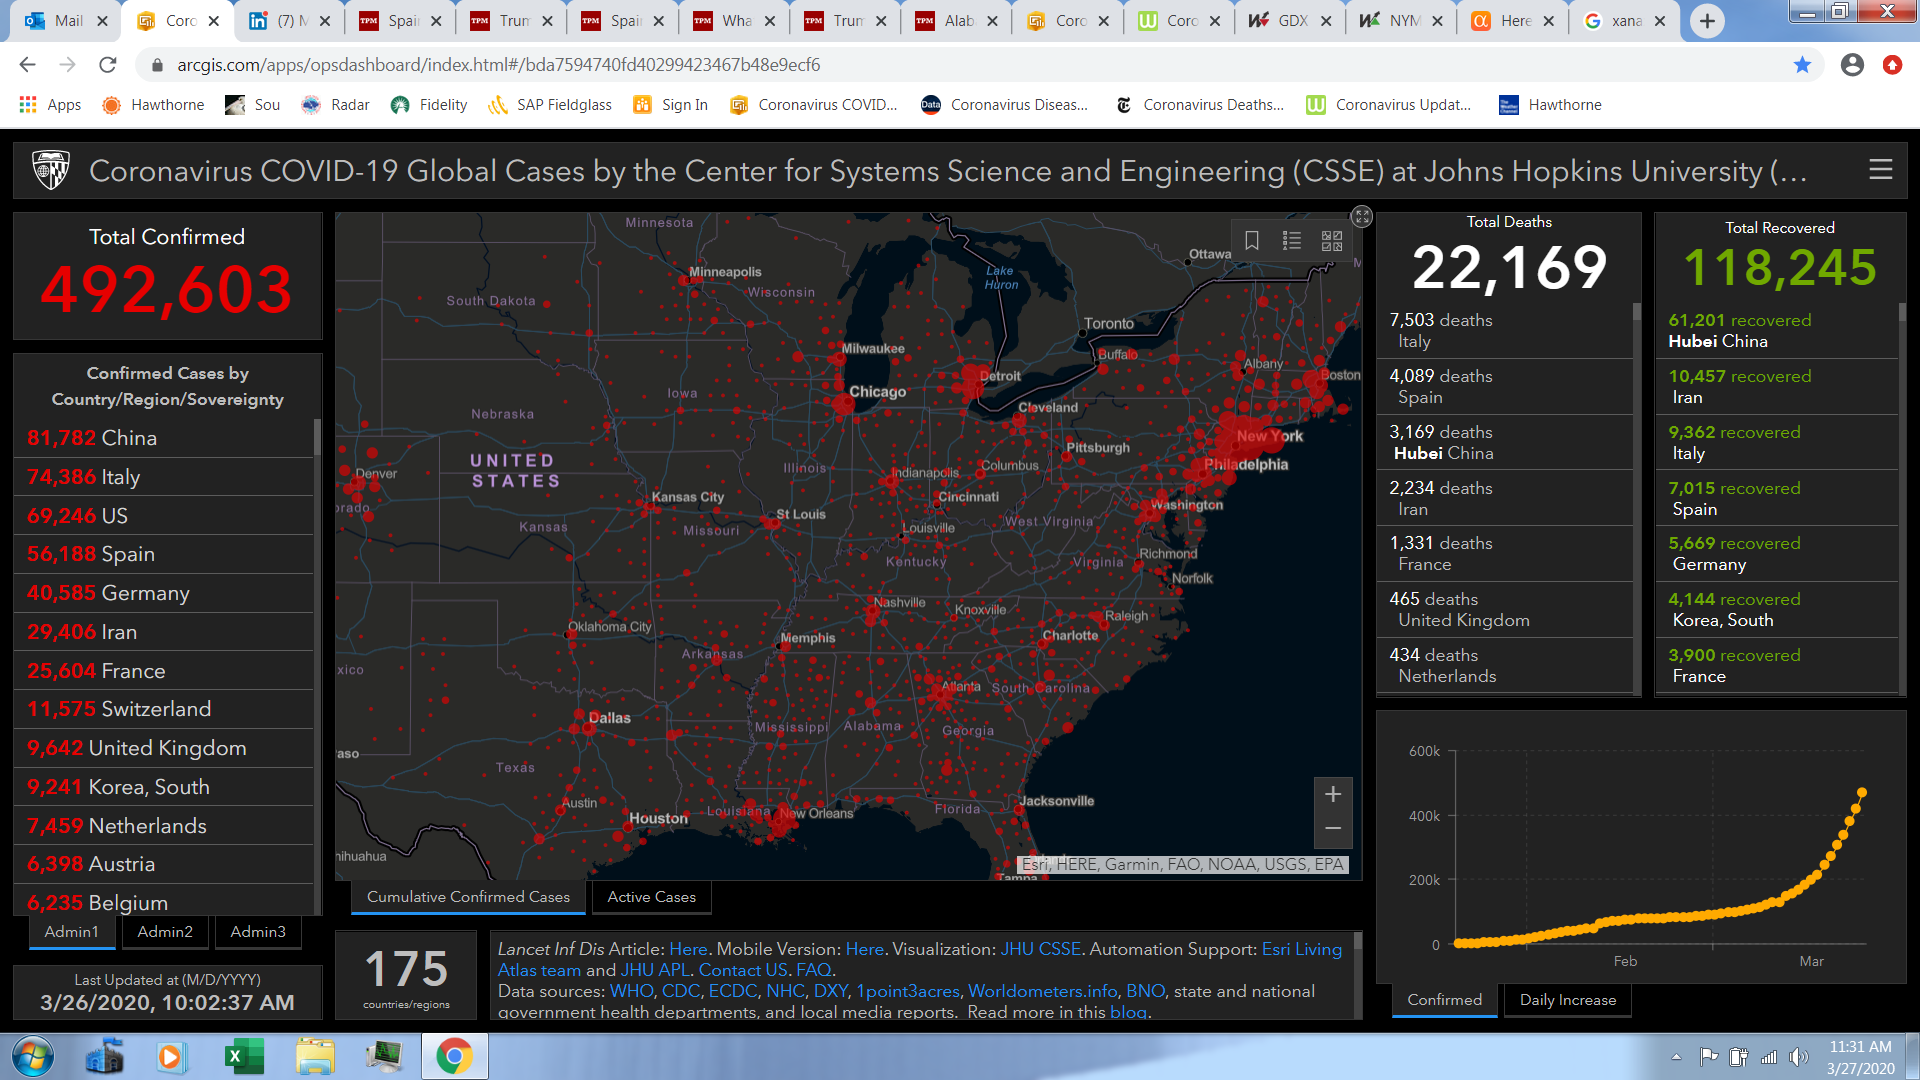Switch to the Mail browser tab
The image size is (1920, 1080).
coord(66,21)
